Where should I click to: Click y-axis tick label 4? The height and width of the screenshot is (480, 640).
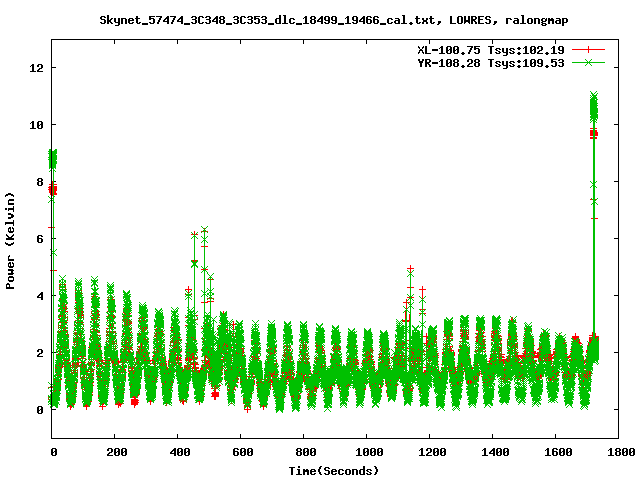click(x=40, y=296)
